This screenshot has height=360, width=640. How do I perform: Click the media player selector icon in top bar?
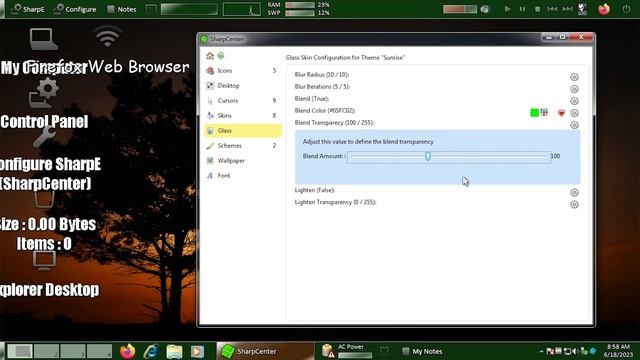click(582, 9)
